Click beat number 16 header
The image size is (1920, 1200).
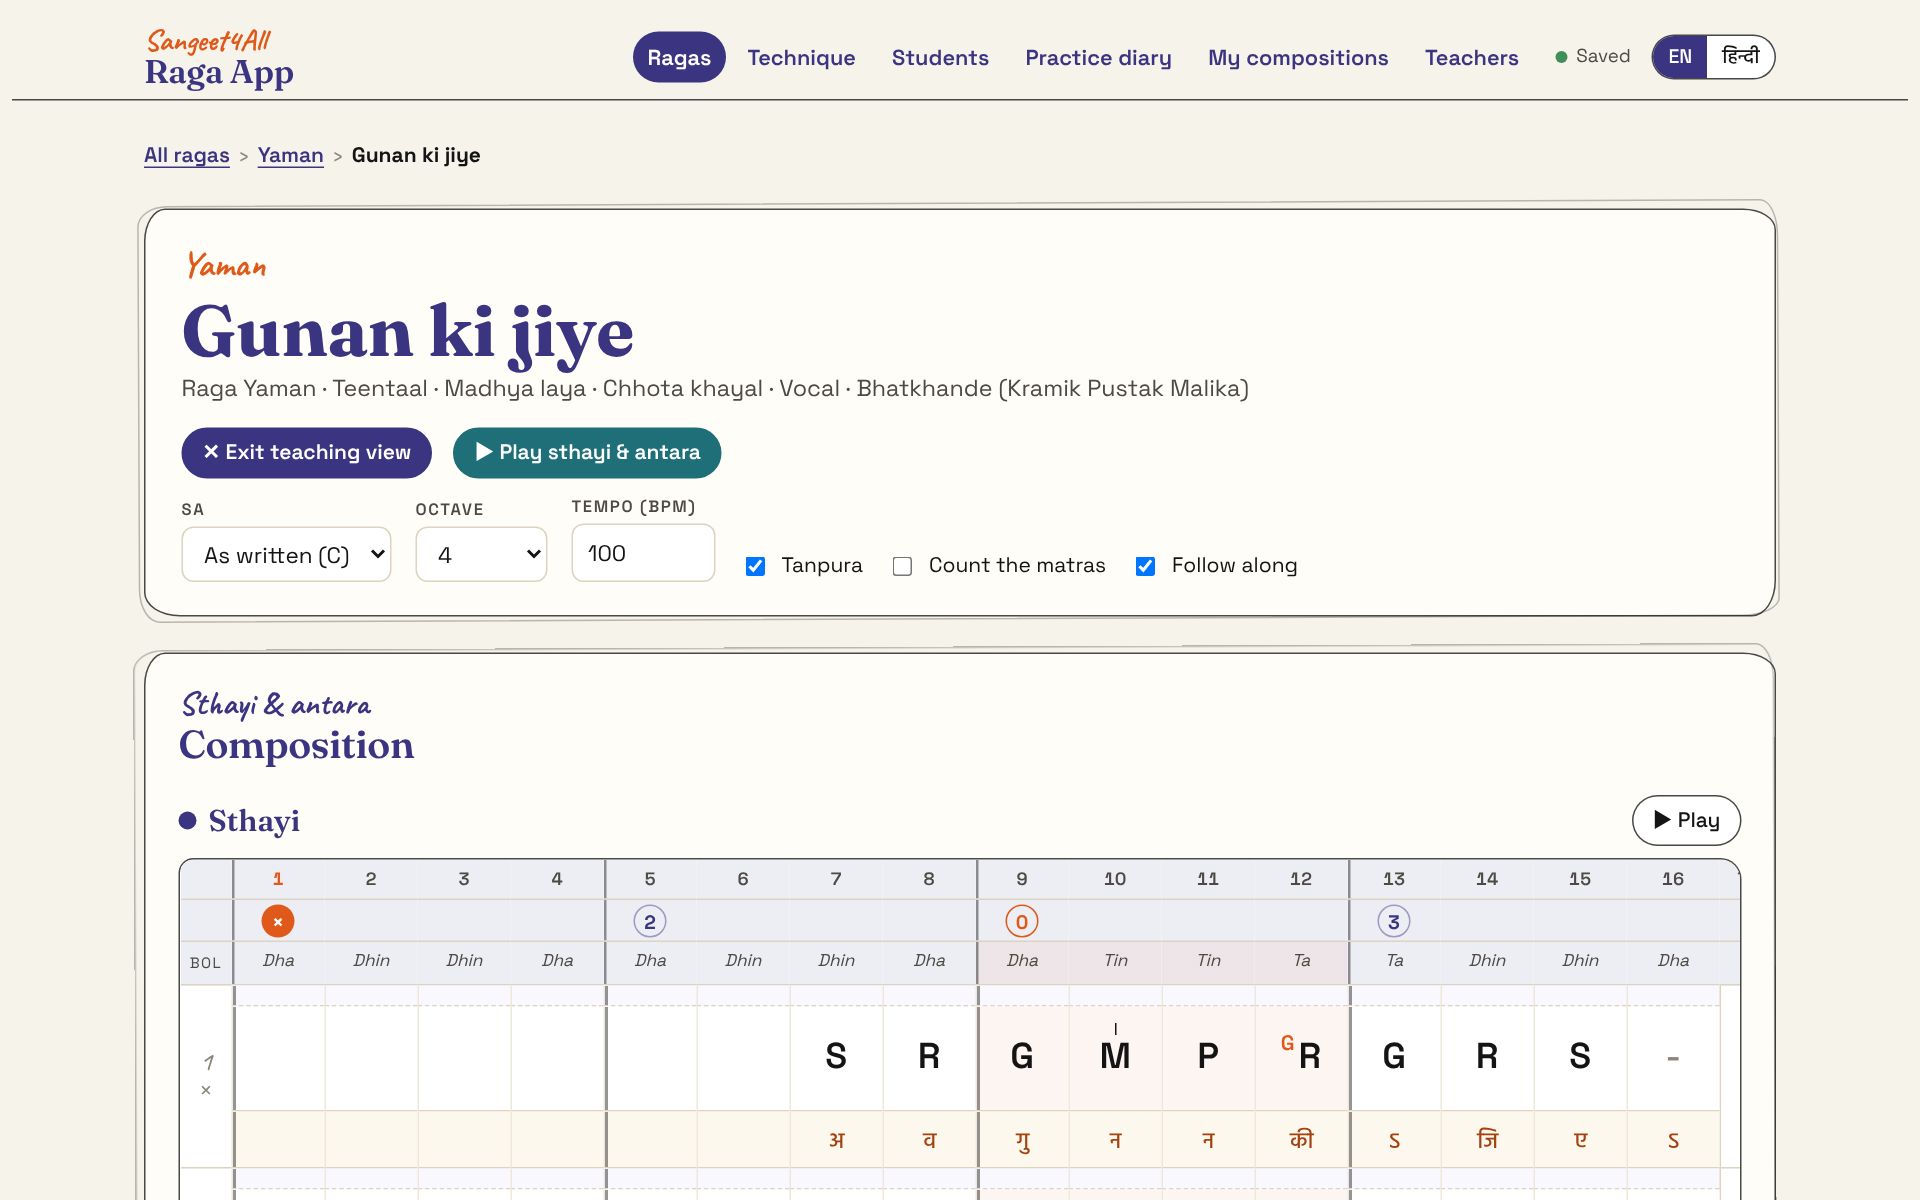click(1673, 879)
